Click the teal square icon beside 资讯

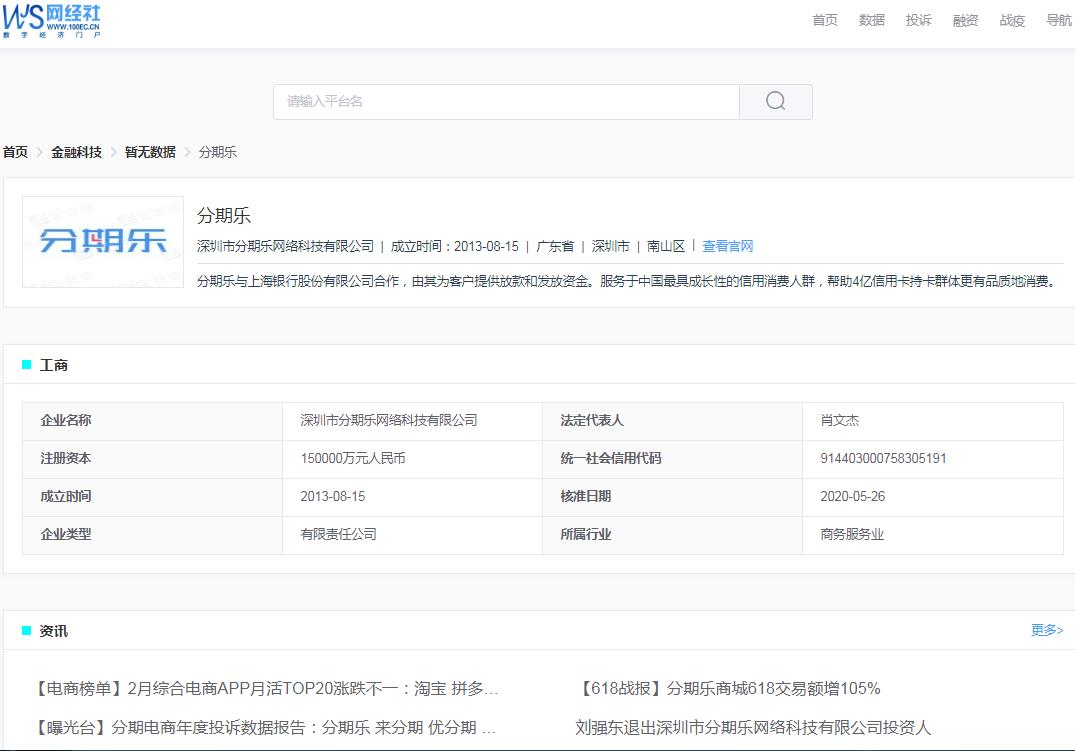point(25,630)
